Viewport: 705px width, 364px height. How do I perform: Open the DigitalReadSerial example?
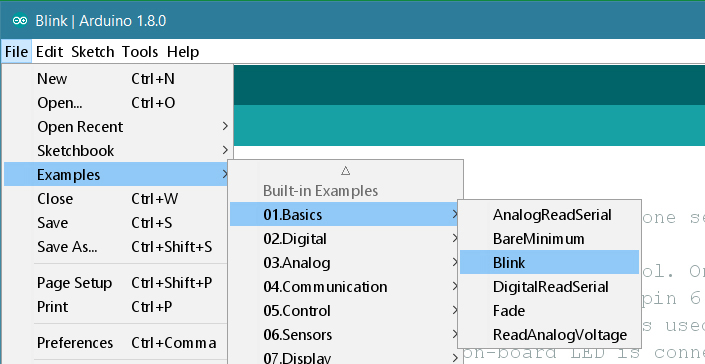549,287
